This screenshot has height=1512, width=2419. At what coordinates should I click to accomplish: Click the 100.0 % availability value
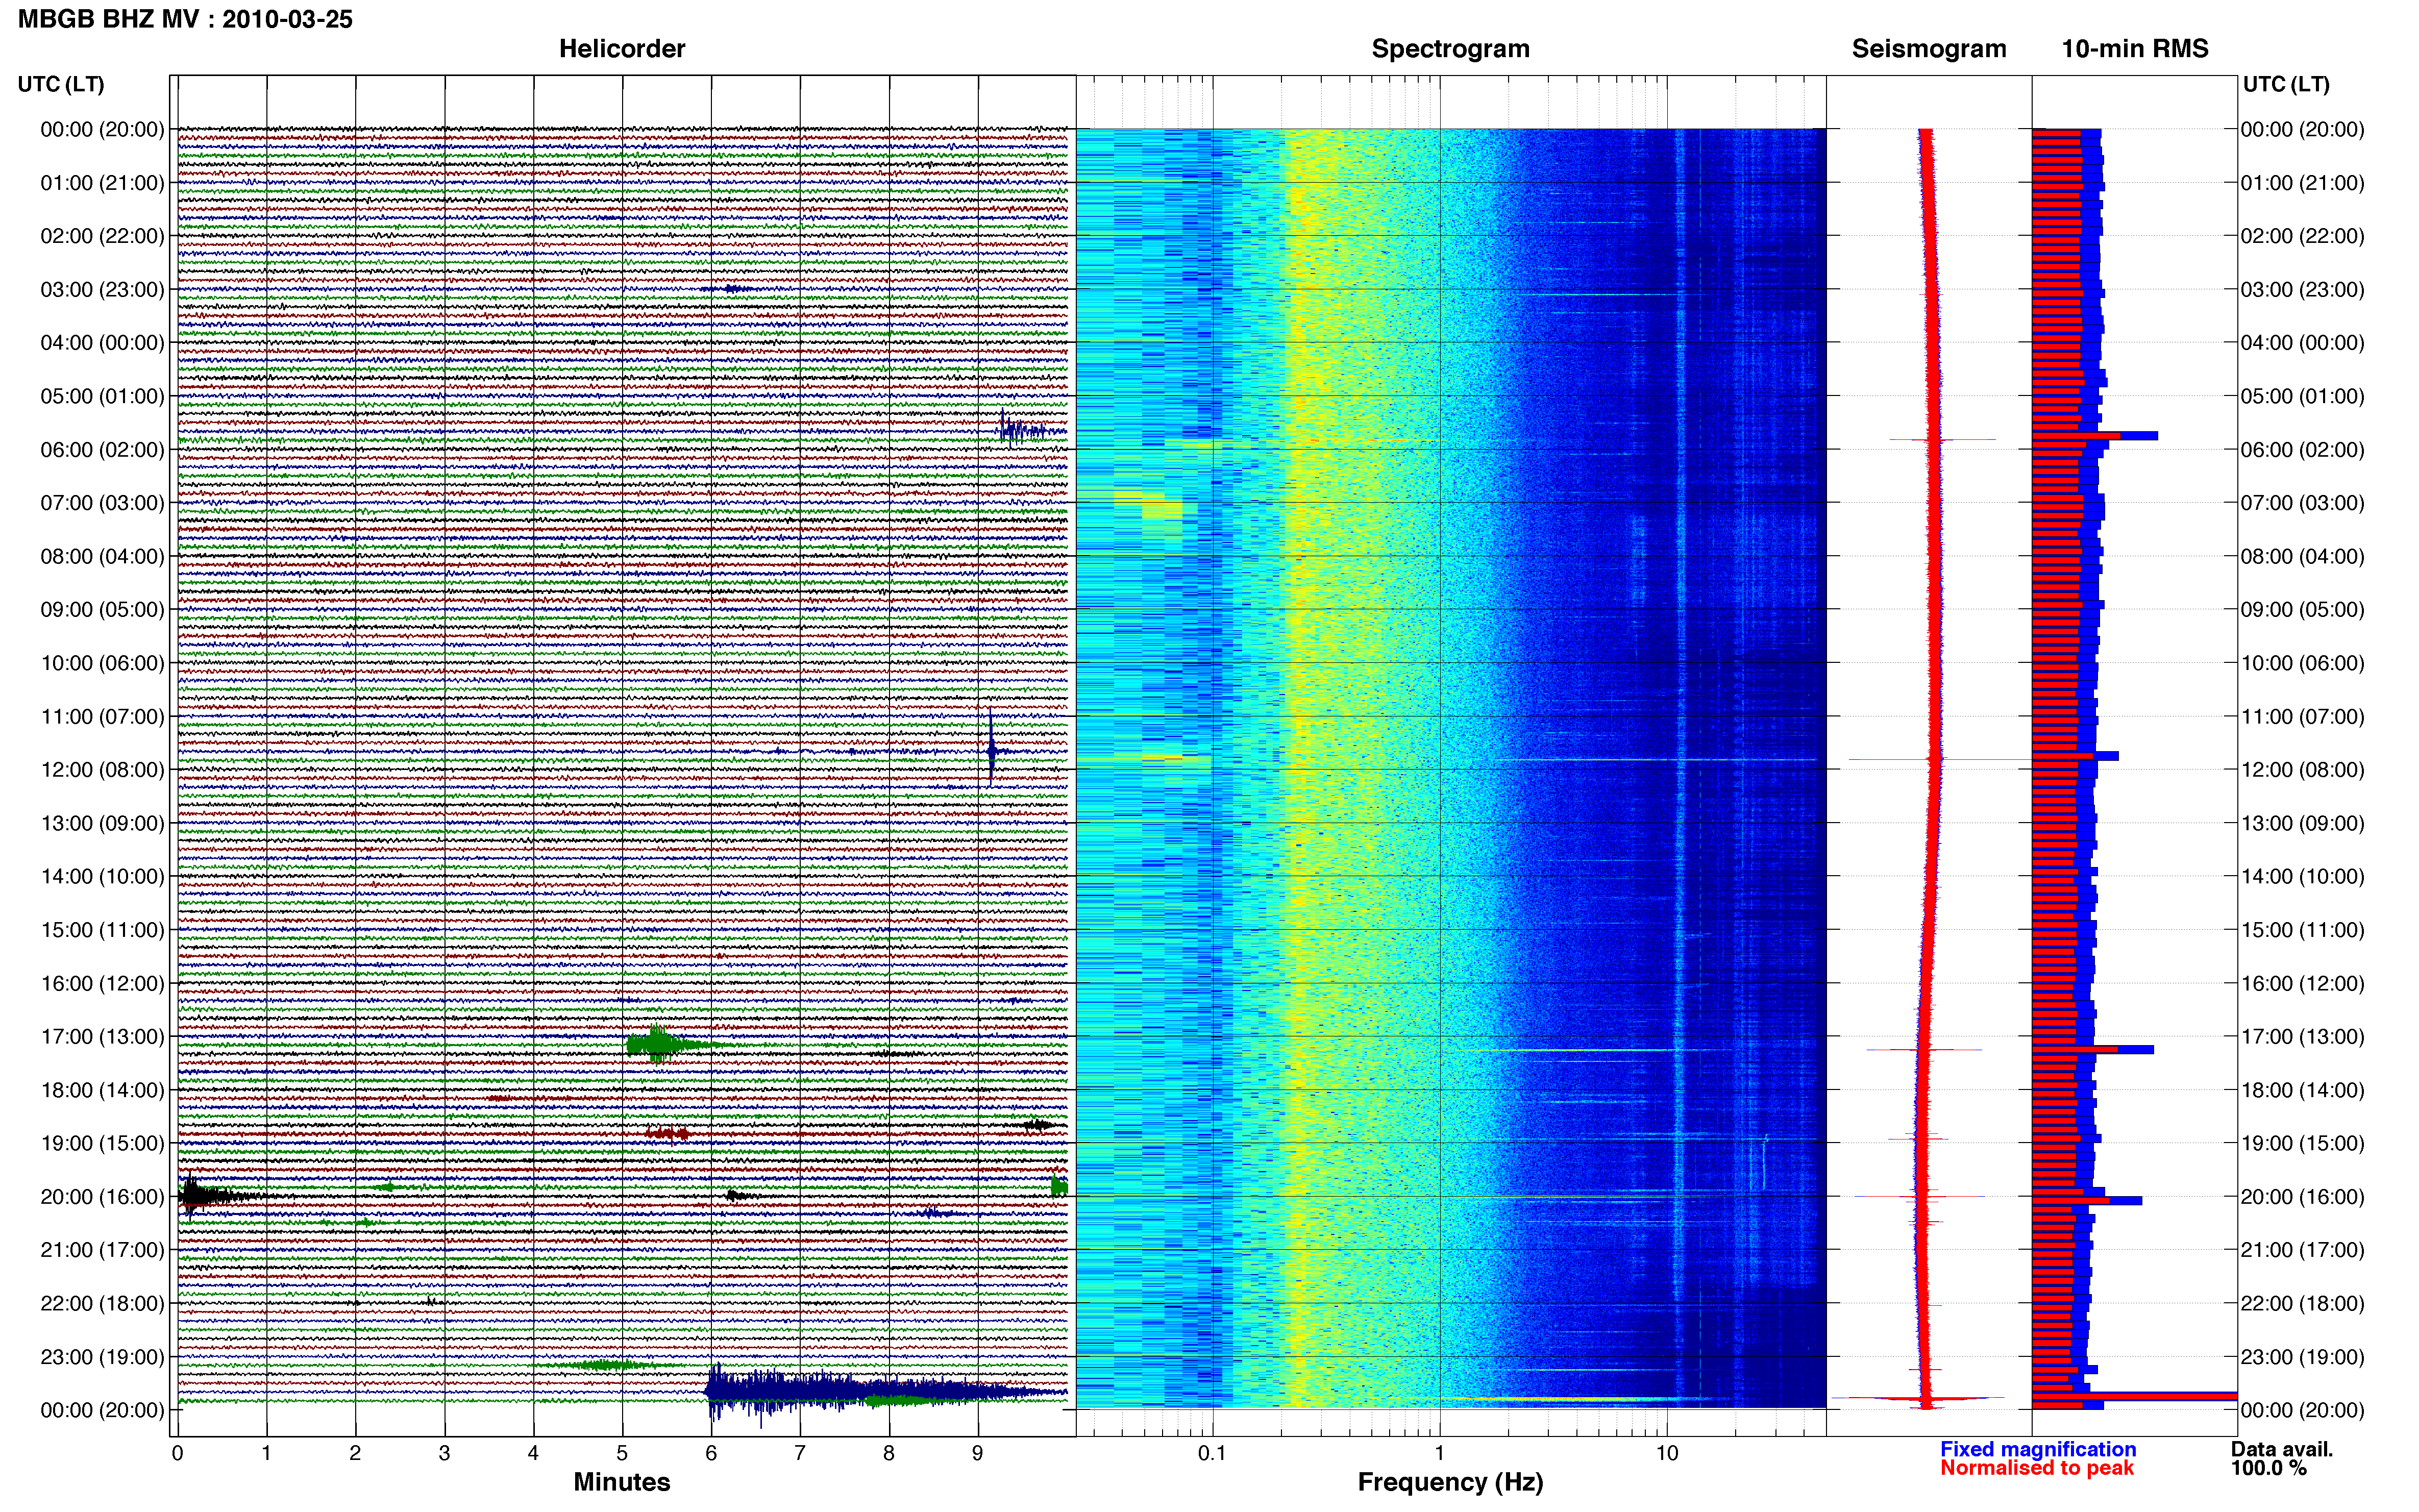[x=2268, y=1468]
